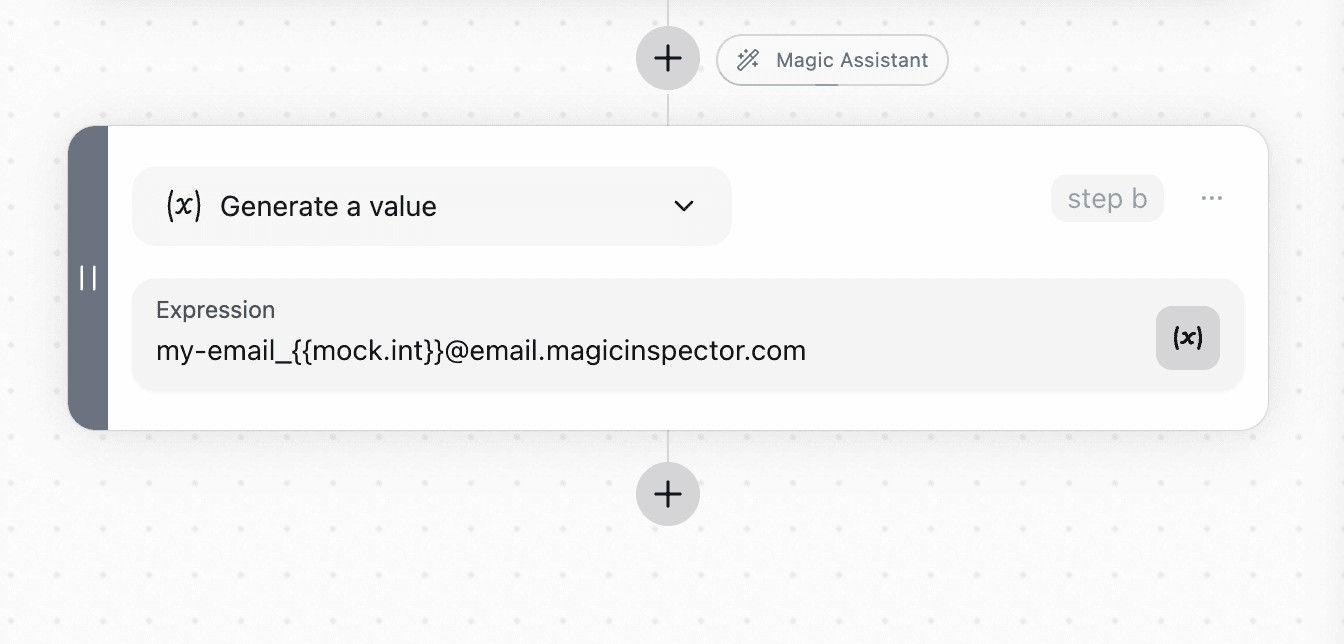Viewport: 1344px width, 644px height.
Task: Add a step with the upper plus button
Action: click(x=668, y=58)
